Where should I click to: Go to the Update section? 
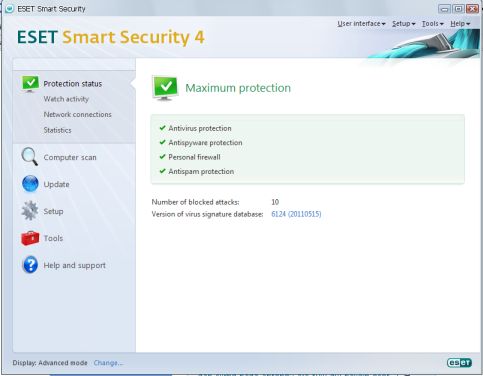point(57,184)
